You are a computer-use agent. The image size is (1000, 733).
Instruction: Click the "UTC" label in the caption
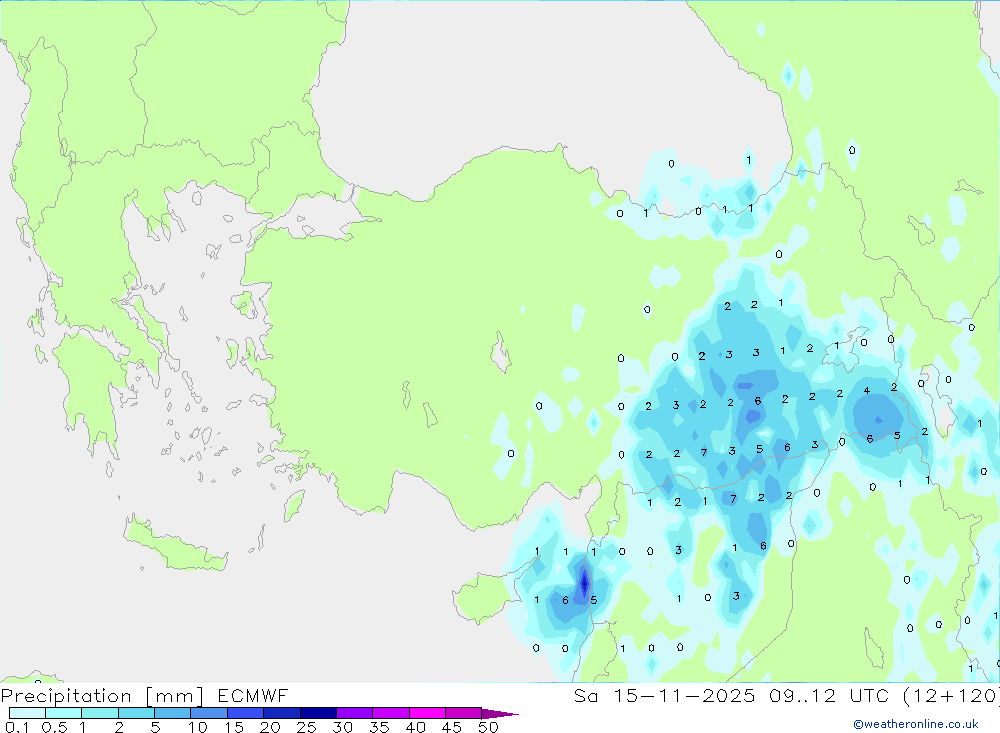pos(869,695)
